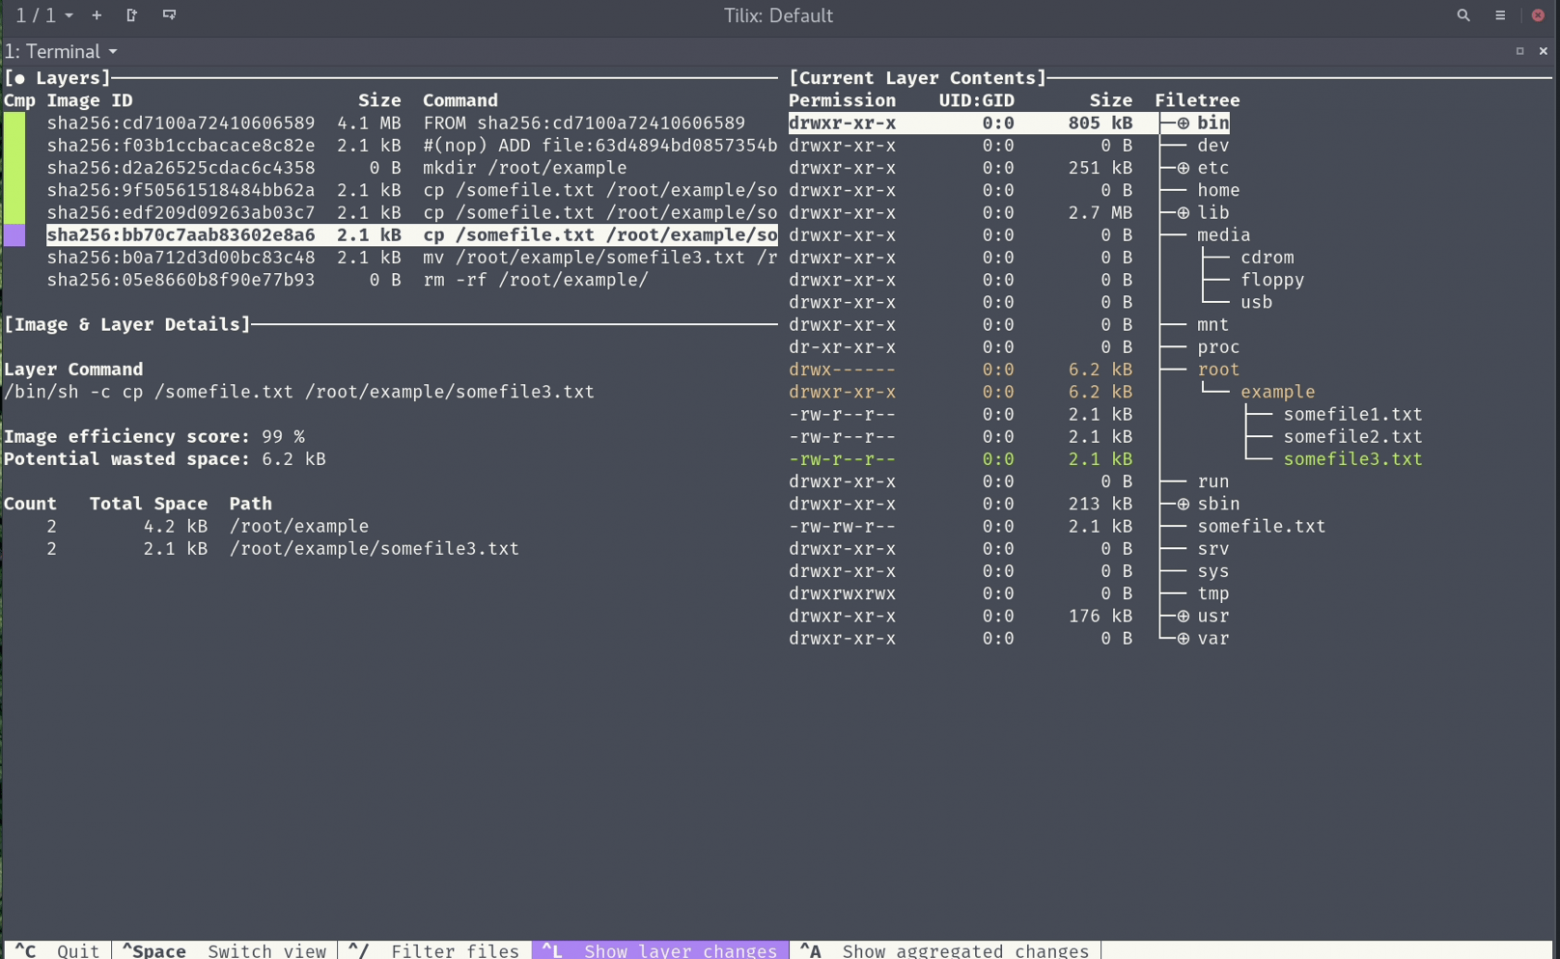Image resolution: width=1560 pixels, height=959 pixels.
Task: Open the 1/1 session switcher dropdown
Action: click(44, 15)
